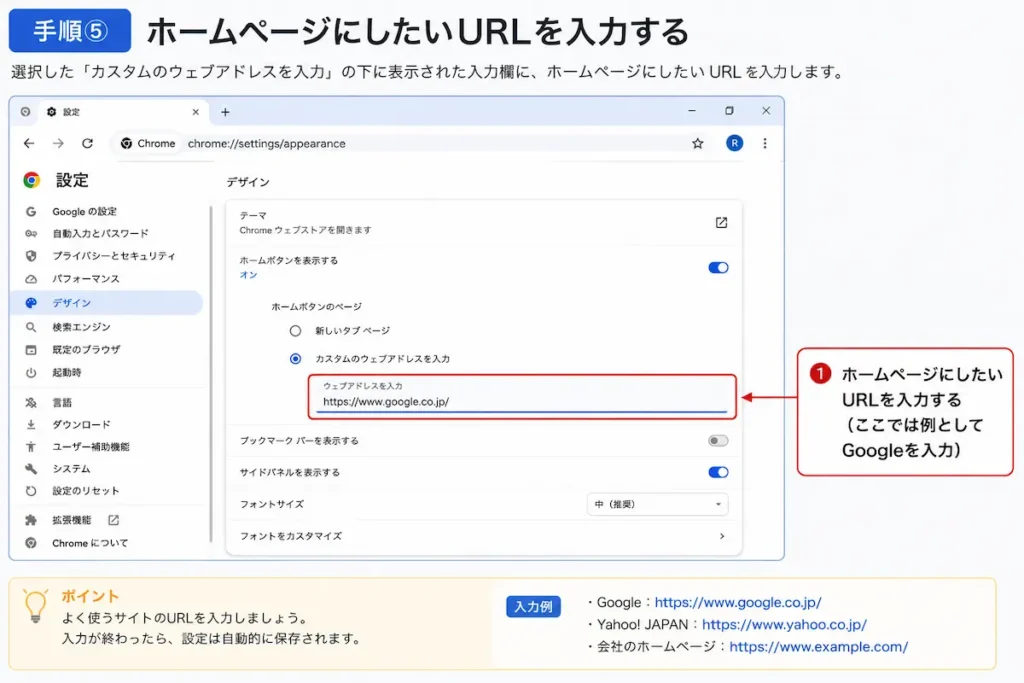Viewport: 1024px width, 683px height.
Task: Click translate icon for 言語
Action: tap(31, 403)
